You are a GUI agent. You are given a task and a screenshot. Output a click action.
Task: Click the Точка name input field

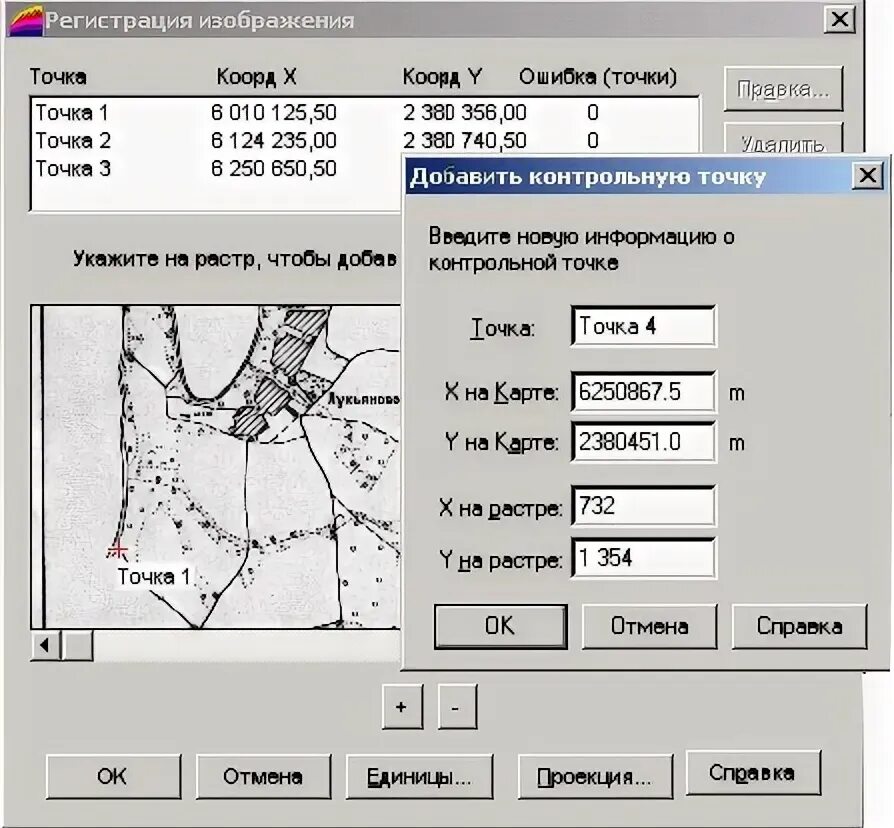coord(643,326)
